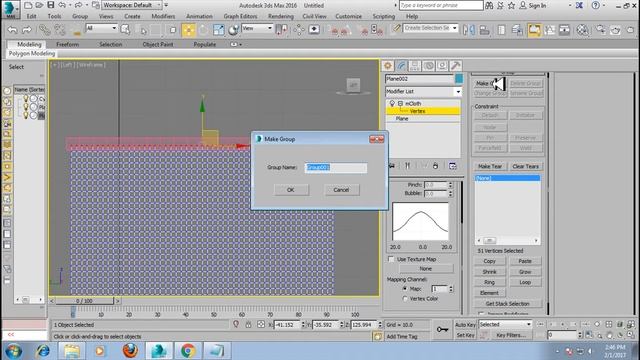
Task: Click the New Scene icon in title bar
Action: click(x=28, y=5)
